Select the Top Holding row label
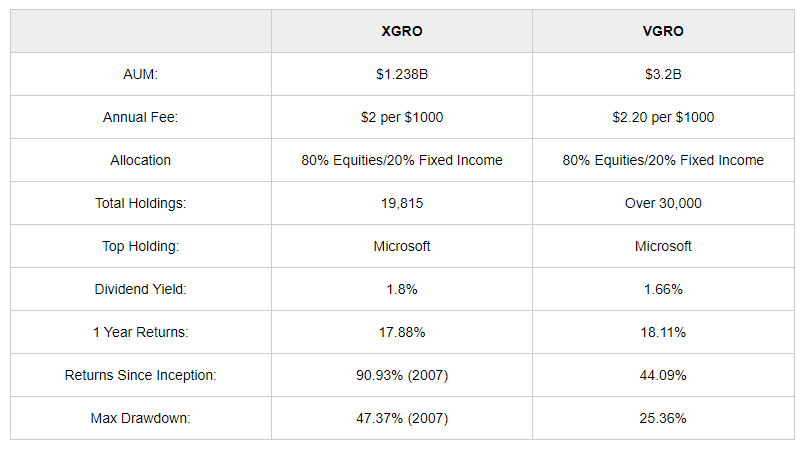Image resolution: width=807 pixels, height=453 pixels. tap(141, 246)
